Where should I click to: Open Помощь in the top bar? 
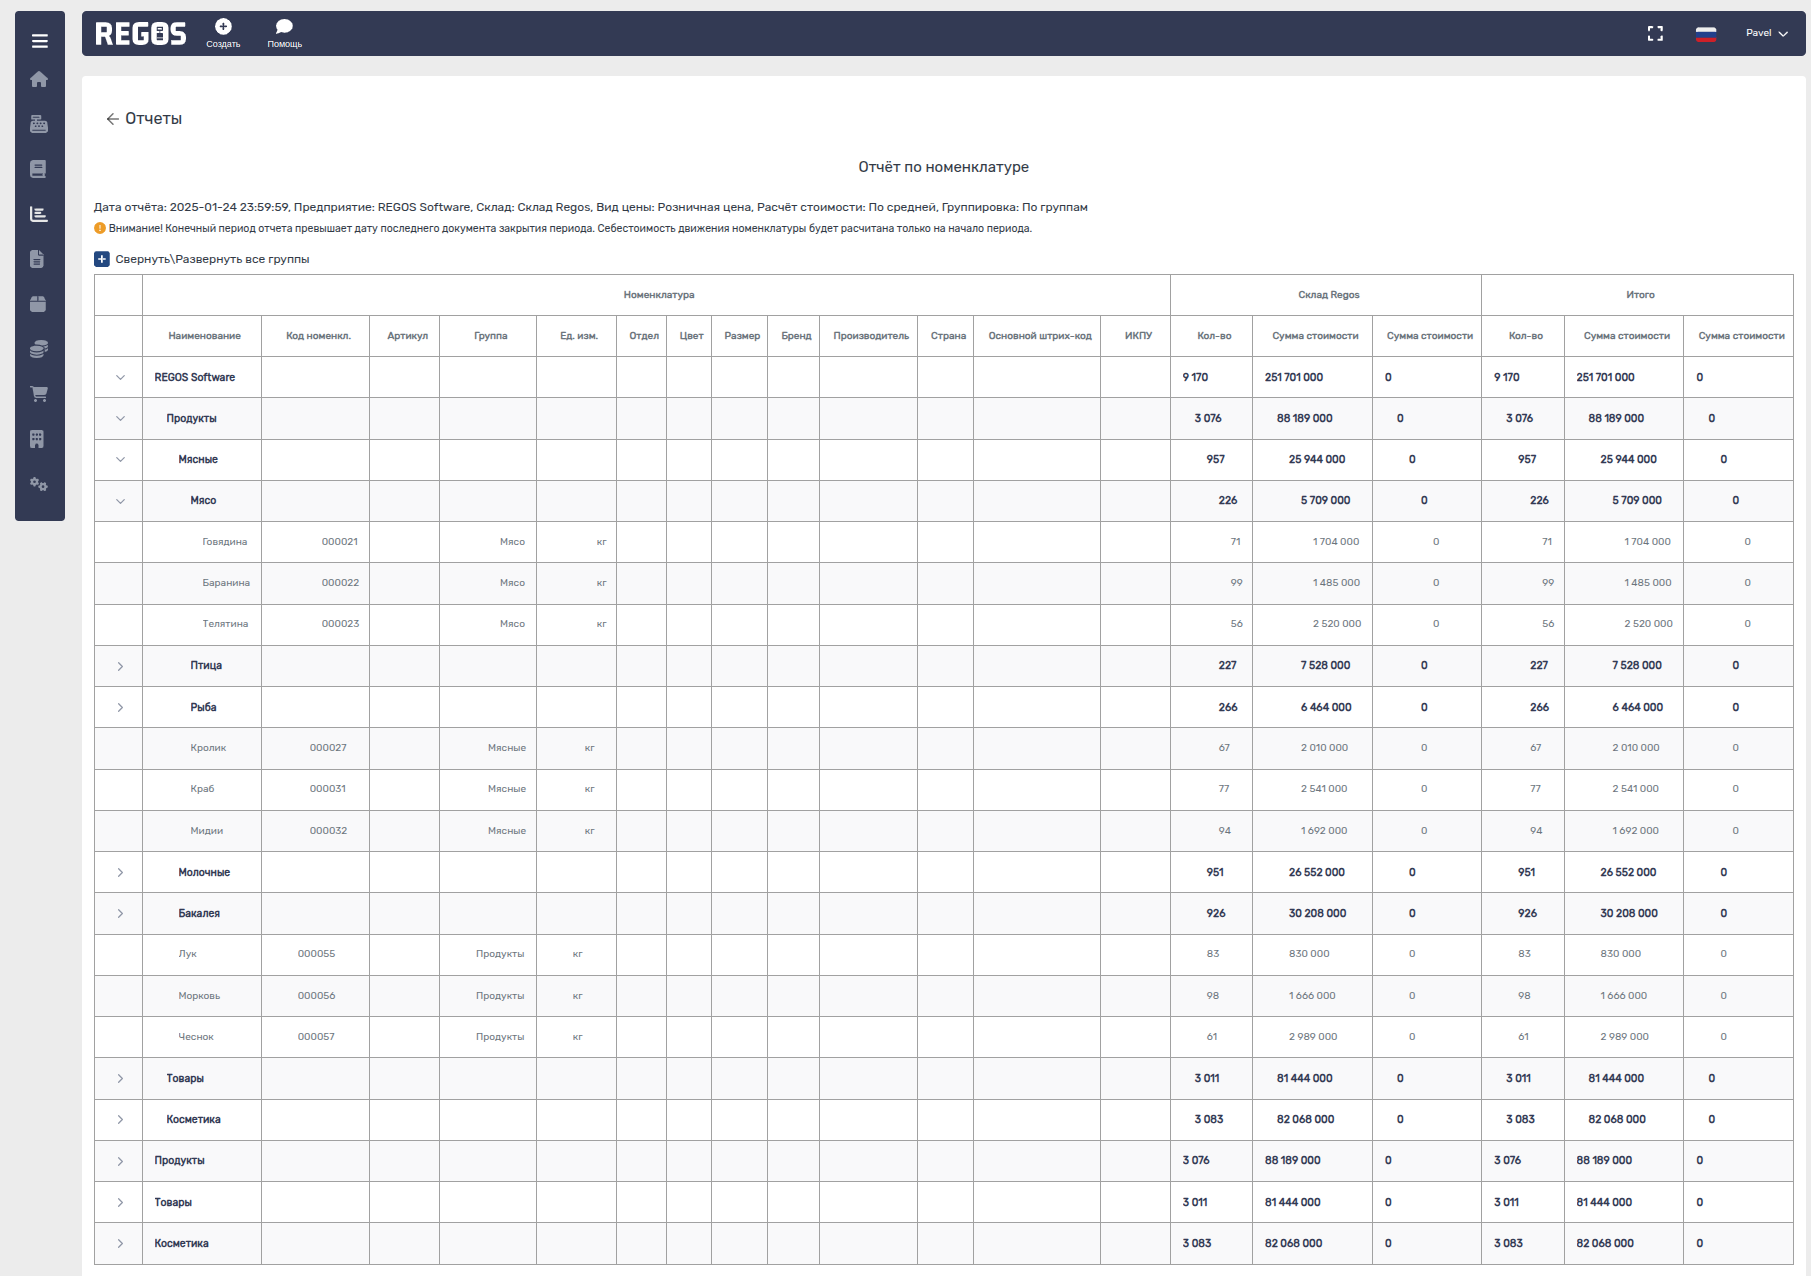coord(284,33)
